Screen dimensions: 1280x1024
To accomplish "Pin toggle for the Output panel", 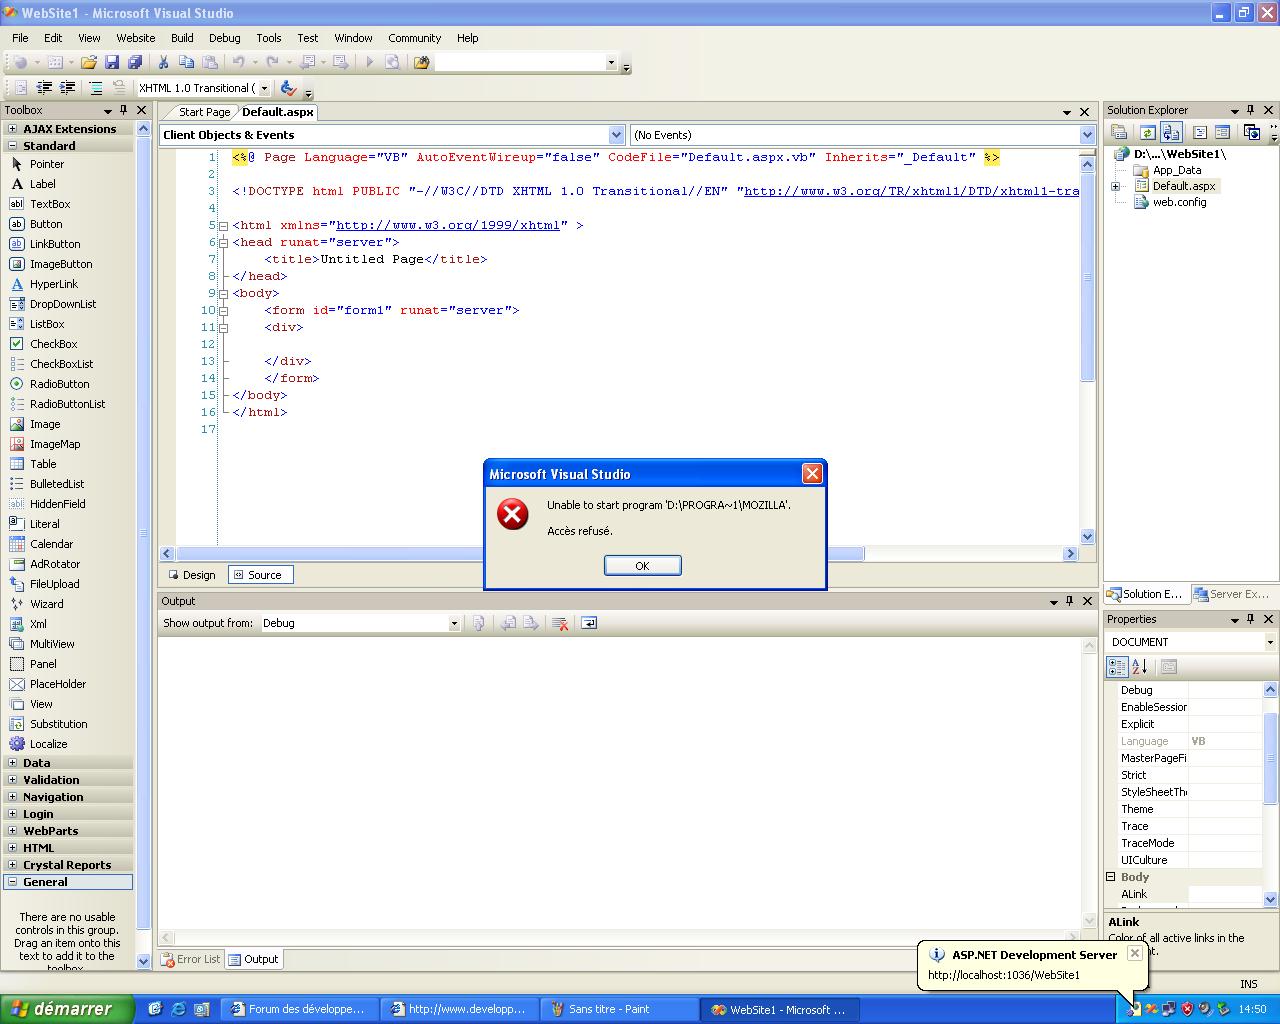I will tap(1070, 601).
